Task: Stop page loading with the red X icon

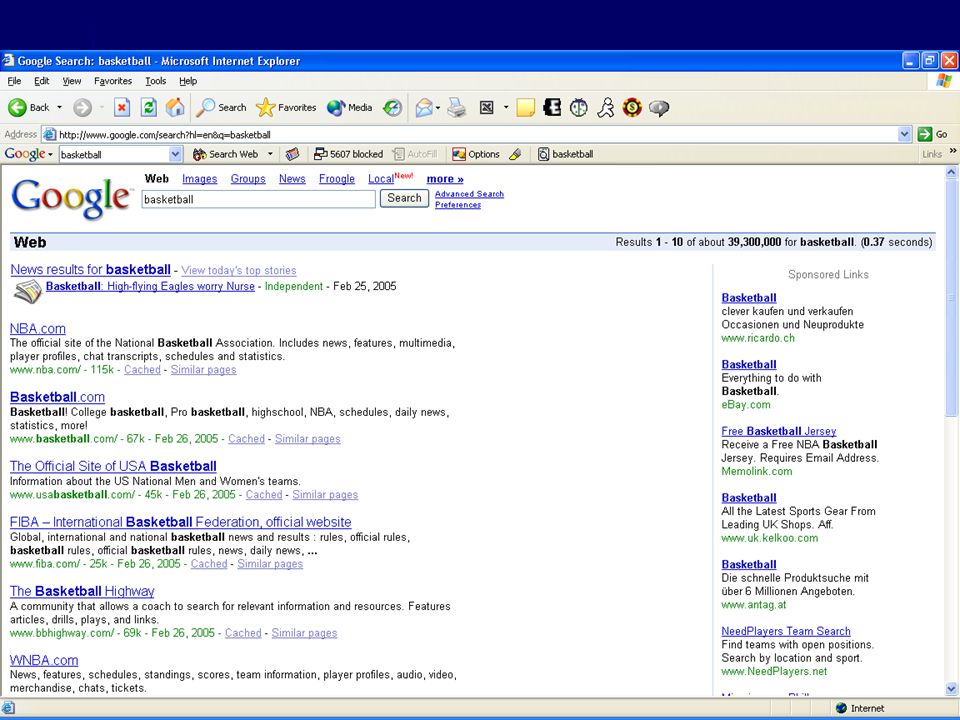Action: coord(122,108)
